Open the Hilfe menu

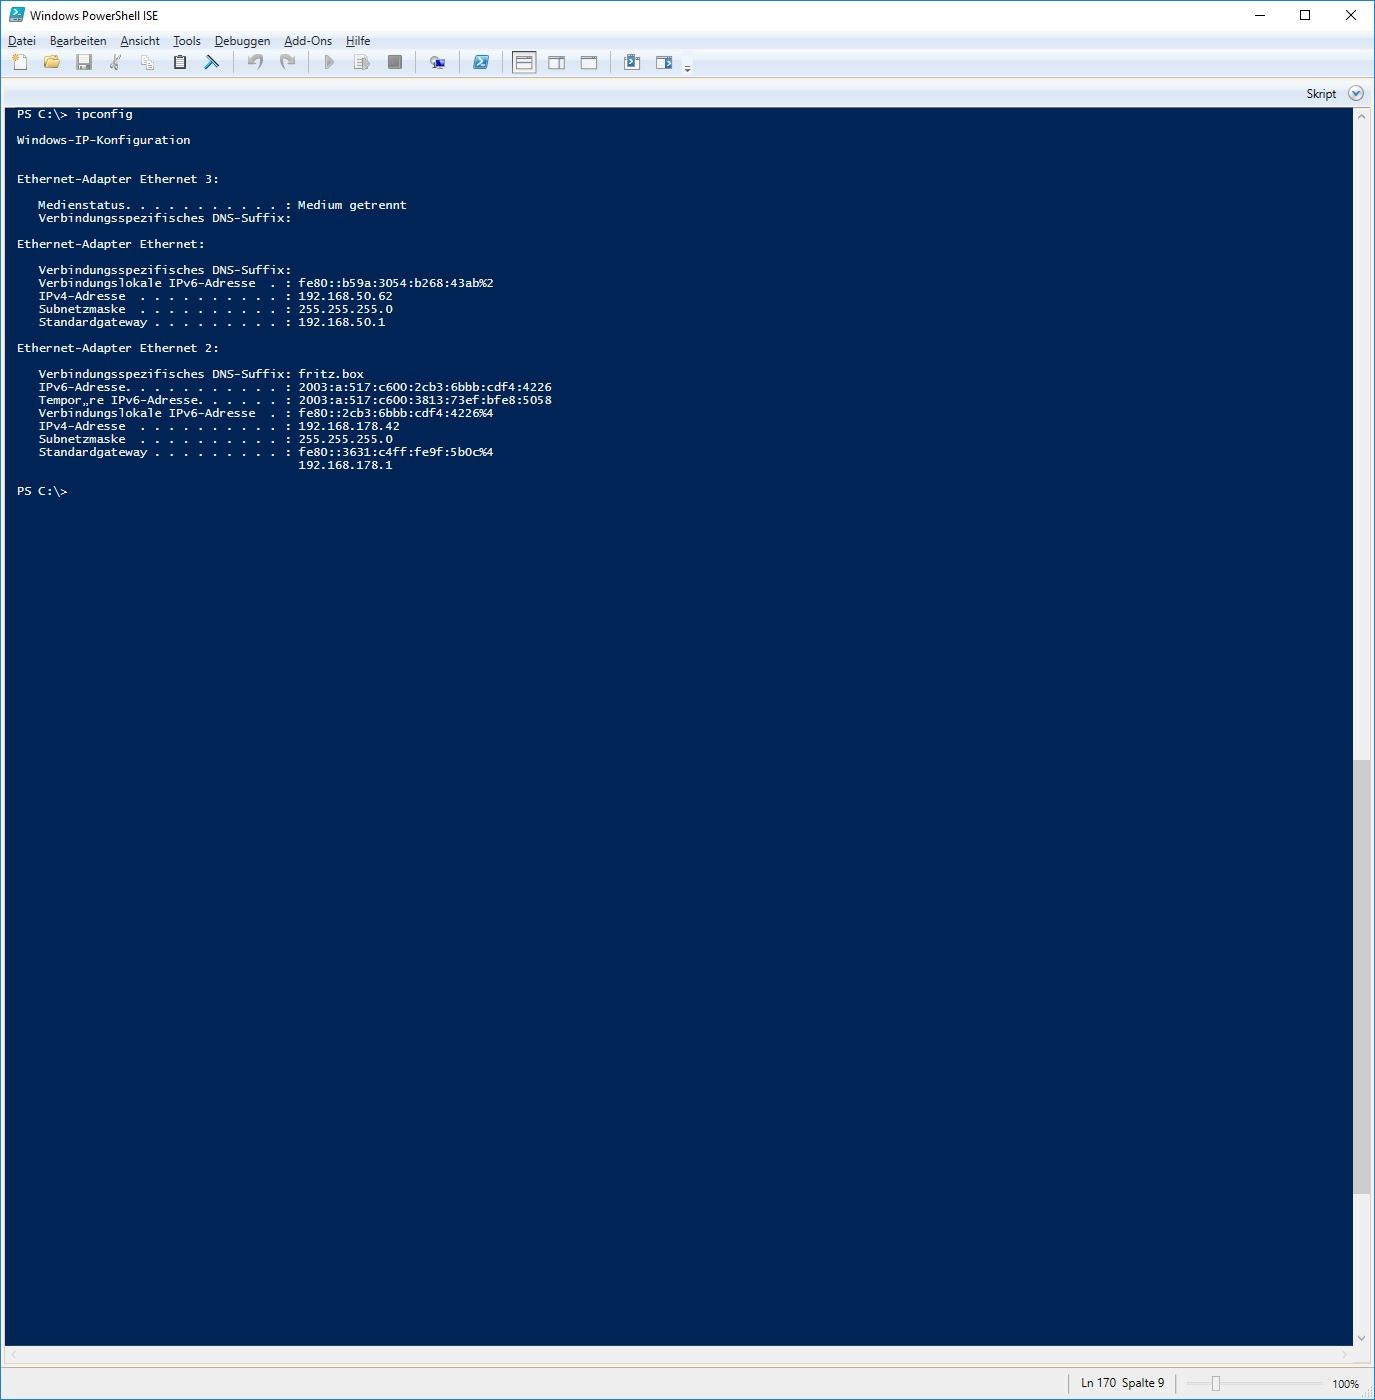pos(358,41)
